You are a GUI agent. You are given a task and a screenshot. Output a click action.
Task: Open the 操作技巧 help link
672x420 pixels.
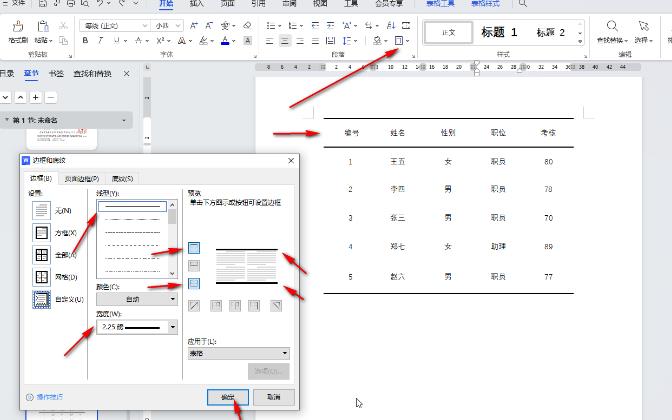coord(49,397)
